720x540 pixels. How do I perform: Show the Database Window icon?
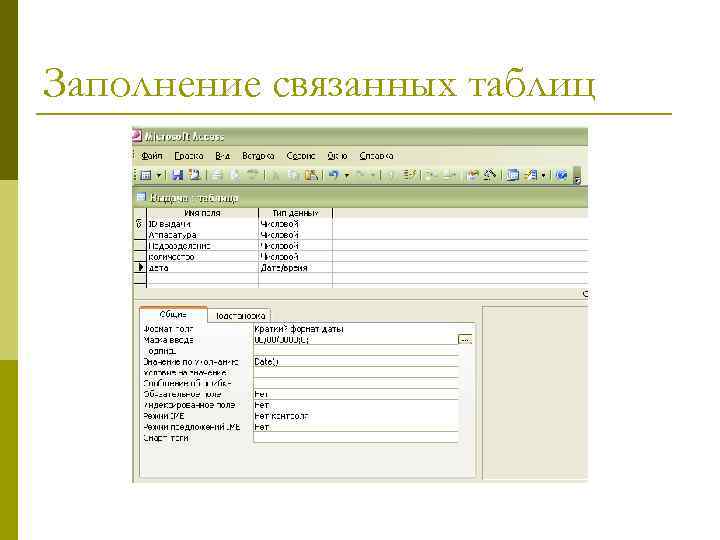(x=512, y=175)
